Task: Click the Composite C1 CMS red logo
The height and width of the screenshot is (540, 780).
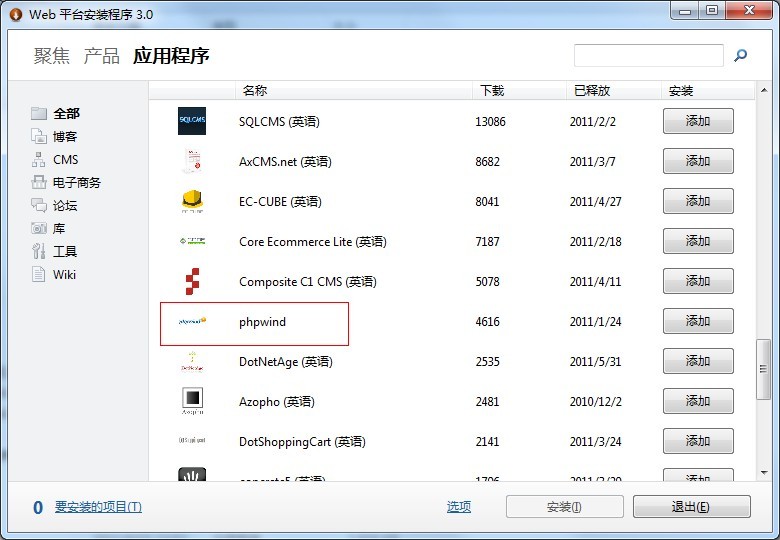Action: tap(192, 281)
